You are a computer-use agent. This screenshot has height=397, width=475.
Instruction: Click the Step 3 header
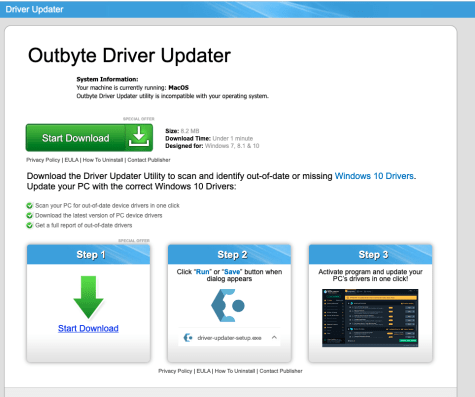(370, 254)
